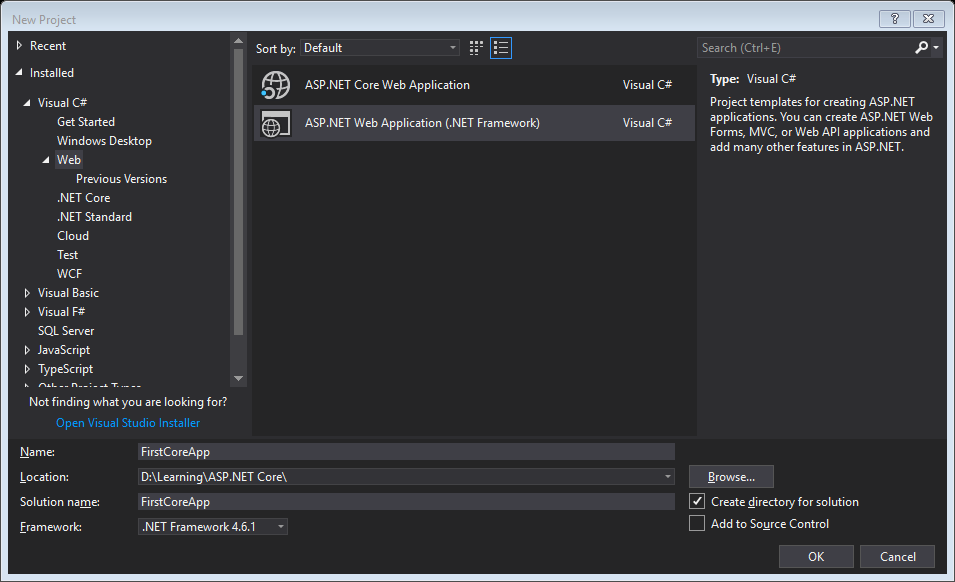Image resolution: width=955 pixels, height=582 pixels.
Task: Enable Add to Source Control
Action: point(696,523)
